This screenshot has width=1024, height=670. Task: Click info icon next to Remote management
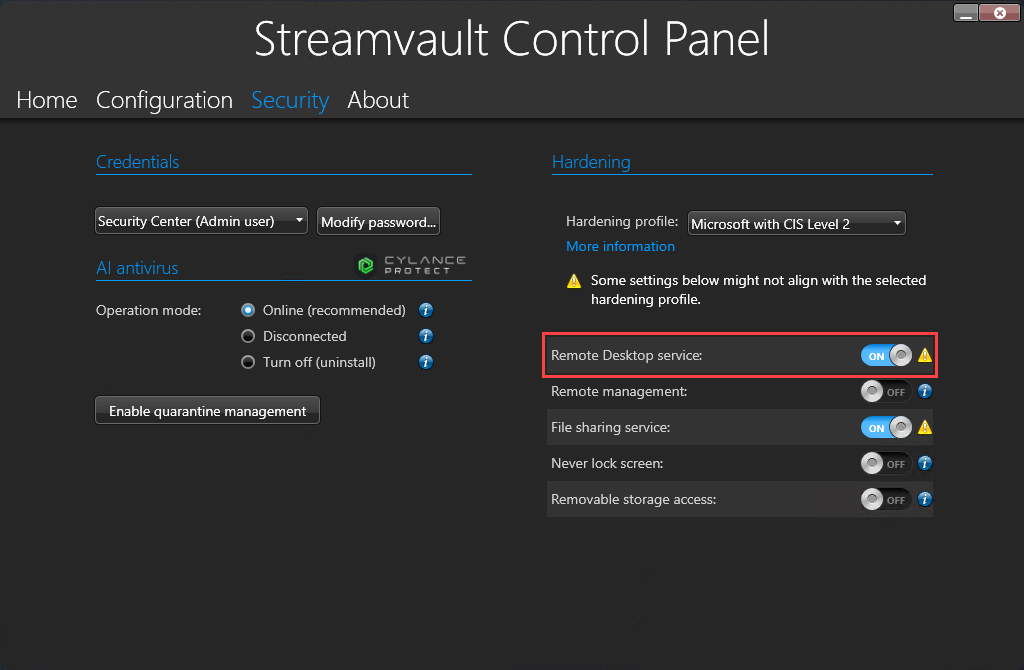click(924, 391)
